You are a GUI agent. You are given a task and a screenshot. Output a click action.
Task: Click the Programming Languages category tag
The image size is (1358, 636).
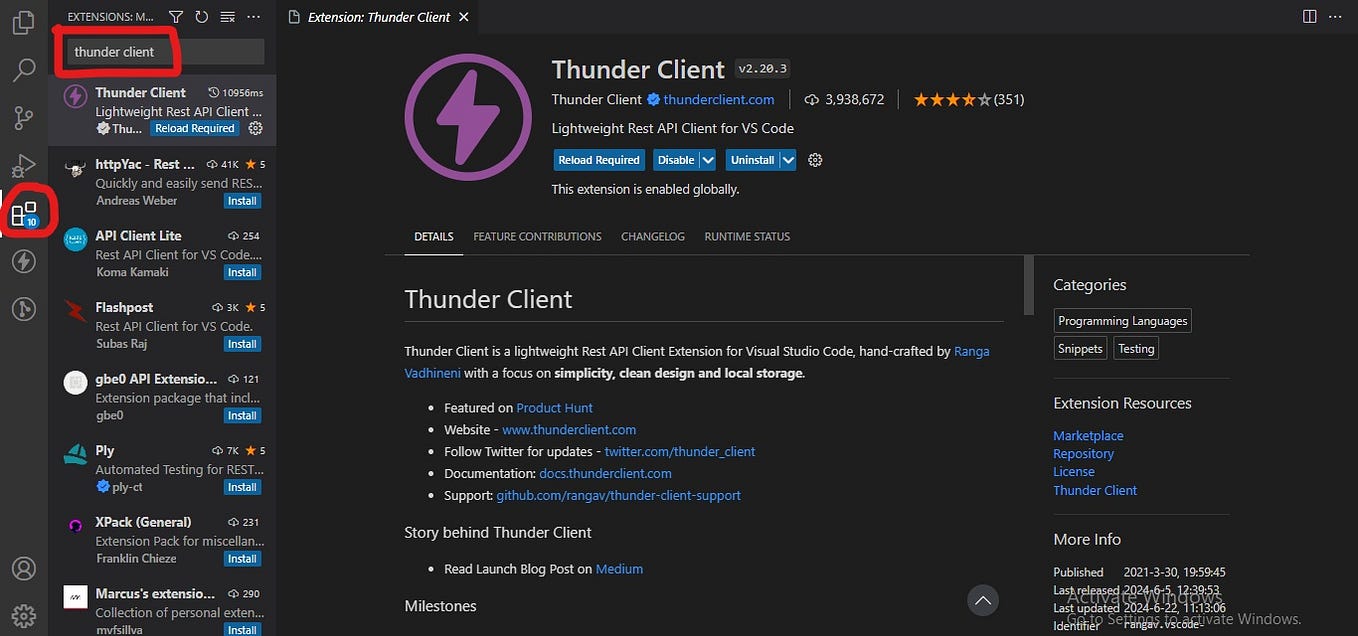click(1123, 321)
